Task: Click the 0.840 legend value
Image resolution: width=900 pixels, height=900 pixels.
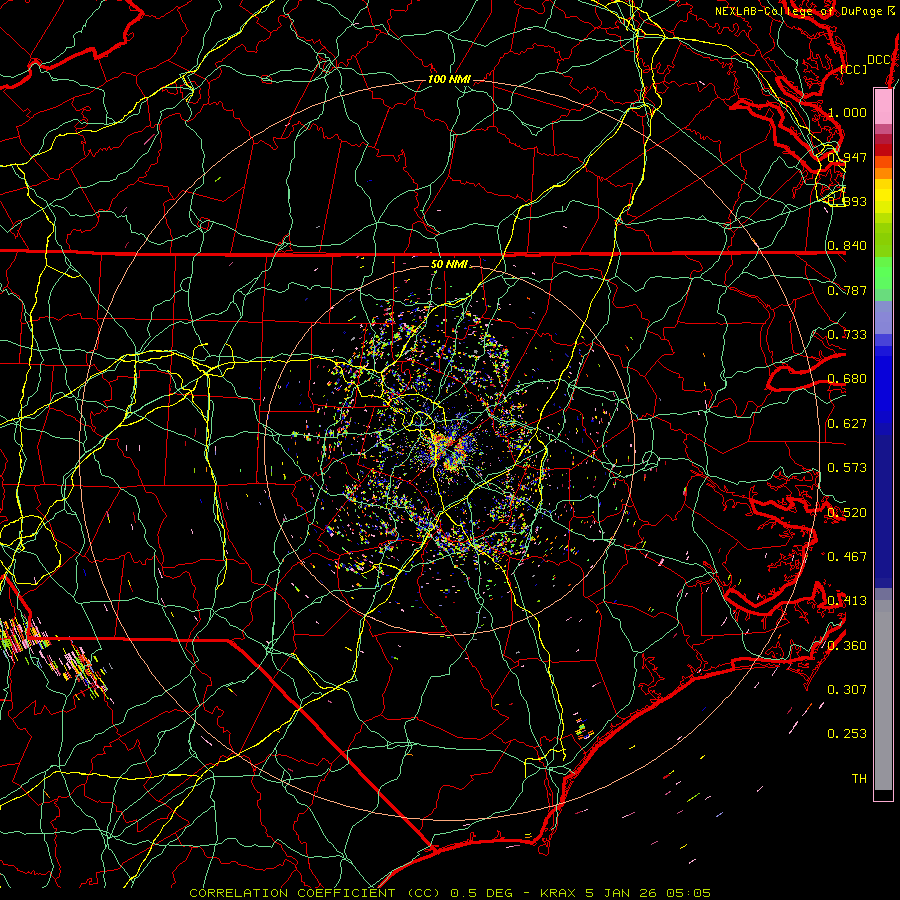Action: (x=847, y=246)
